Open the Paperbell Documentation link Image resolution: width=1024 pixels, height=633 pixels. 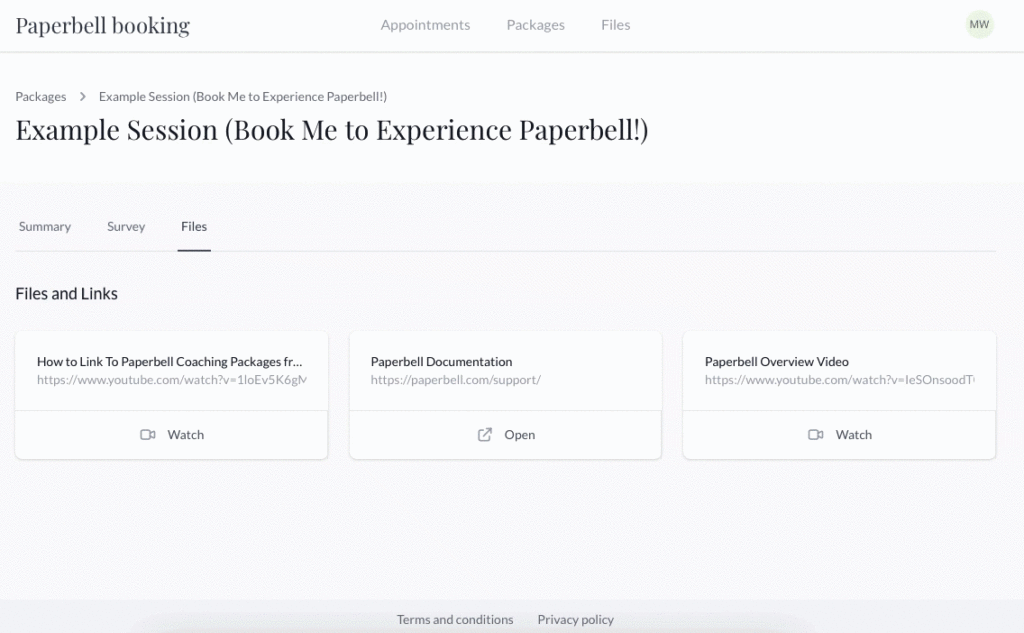pyautogui.click(x=506, y=435)
